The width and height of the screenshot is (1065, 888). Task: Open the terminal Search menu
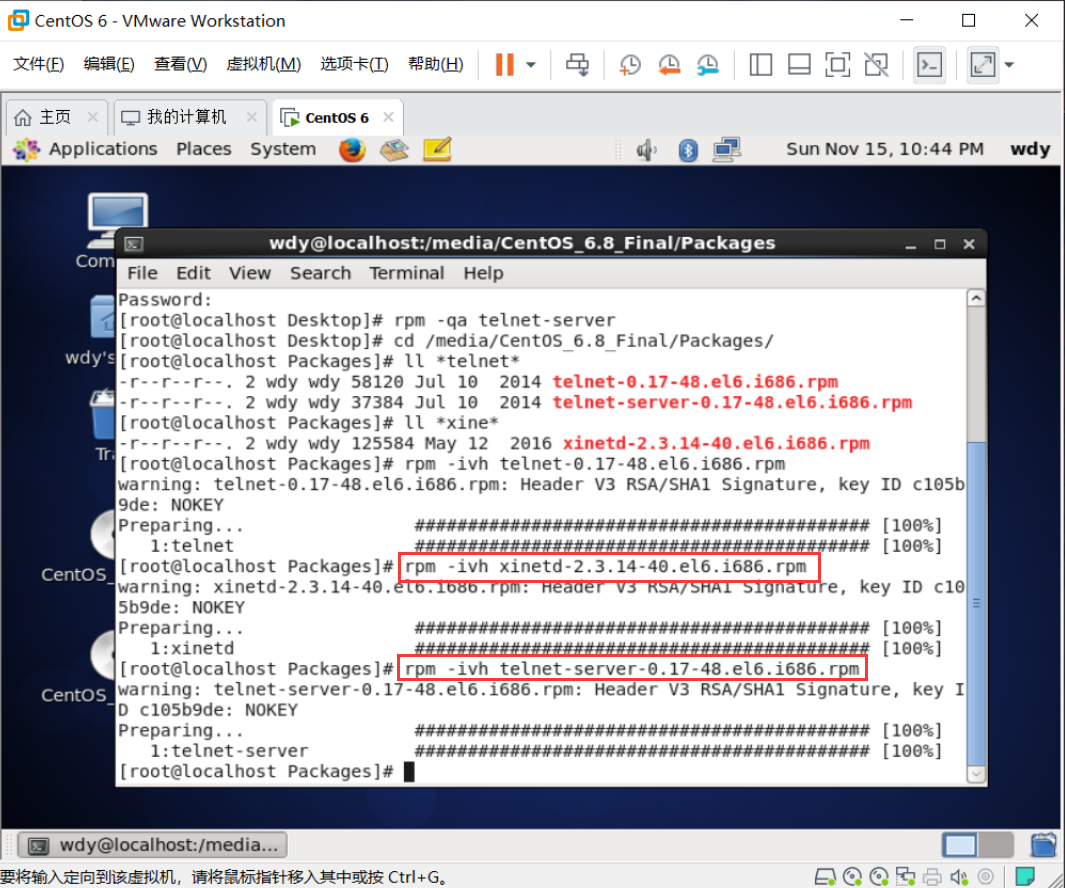(x=321, y=273)
